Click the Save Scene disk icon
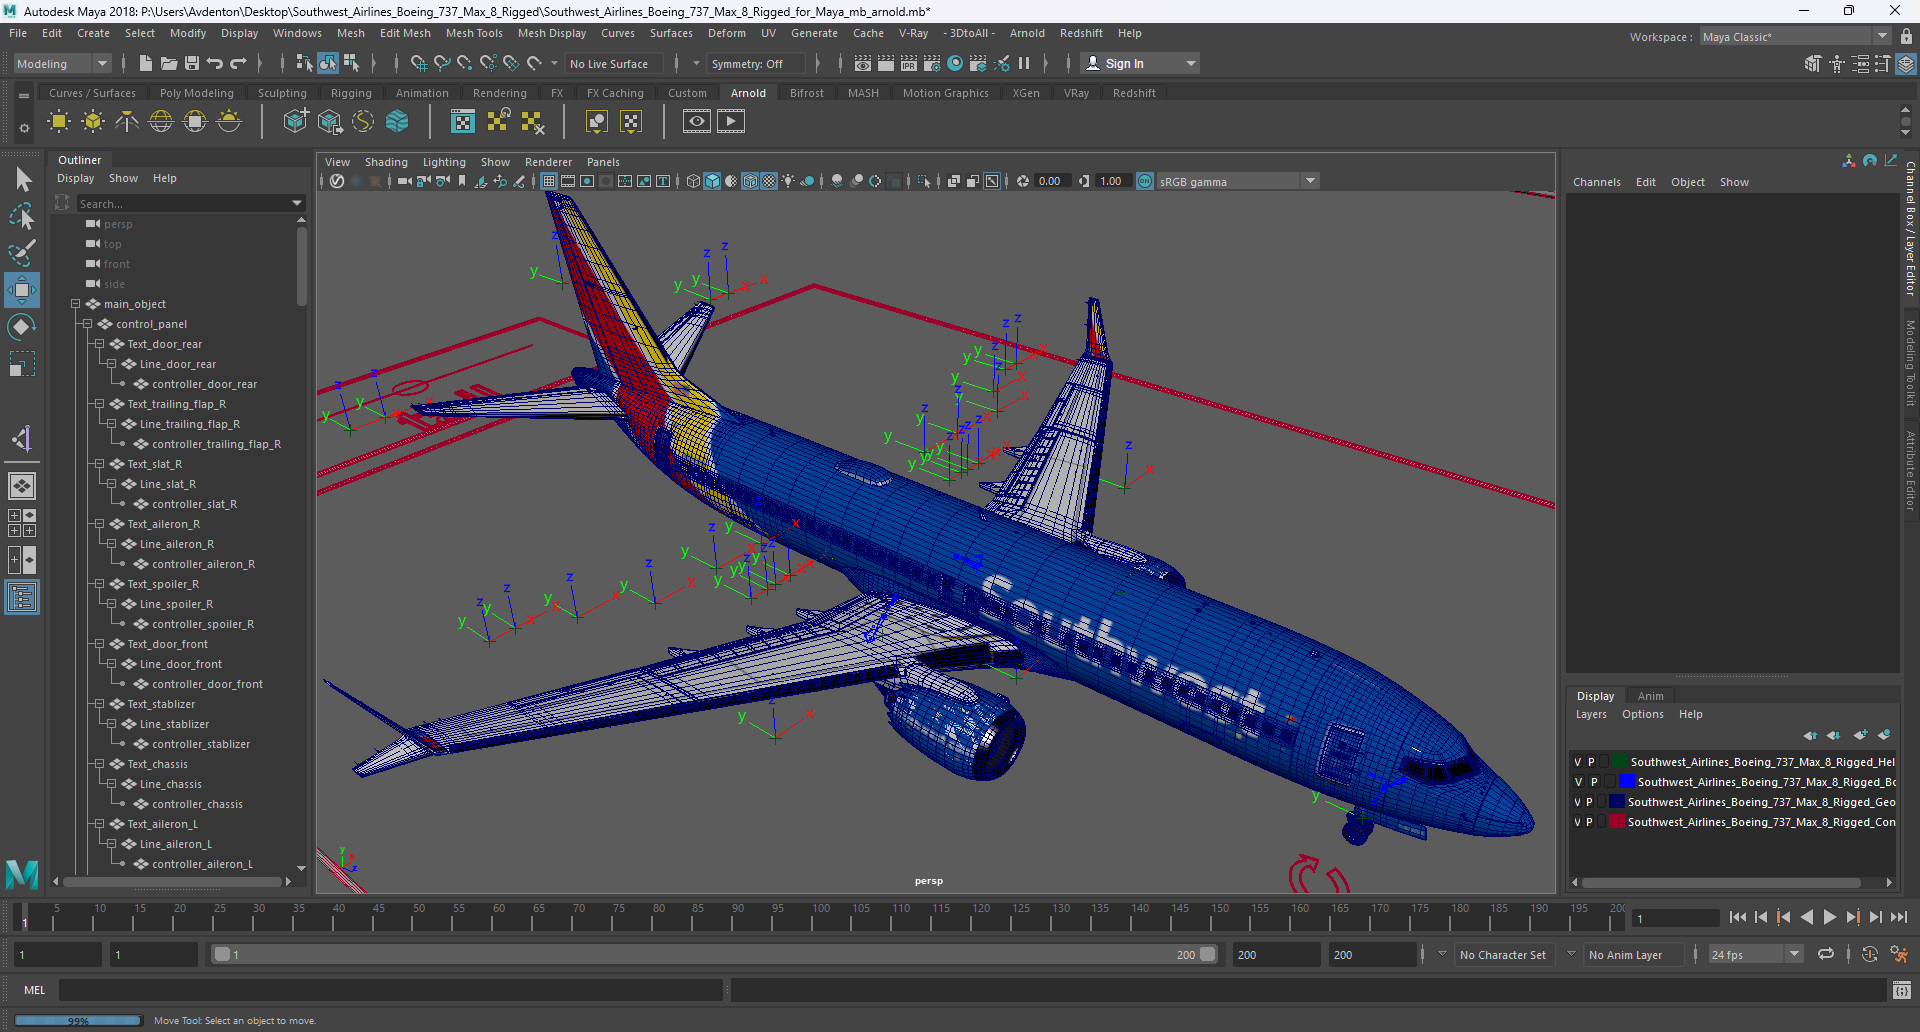 [192, 63]
